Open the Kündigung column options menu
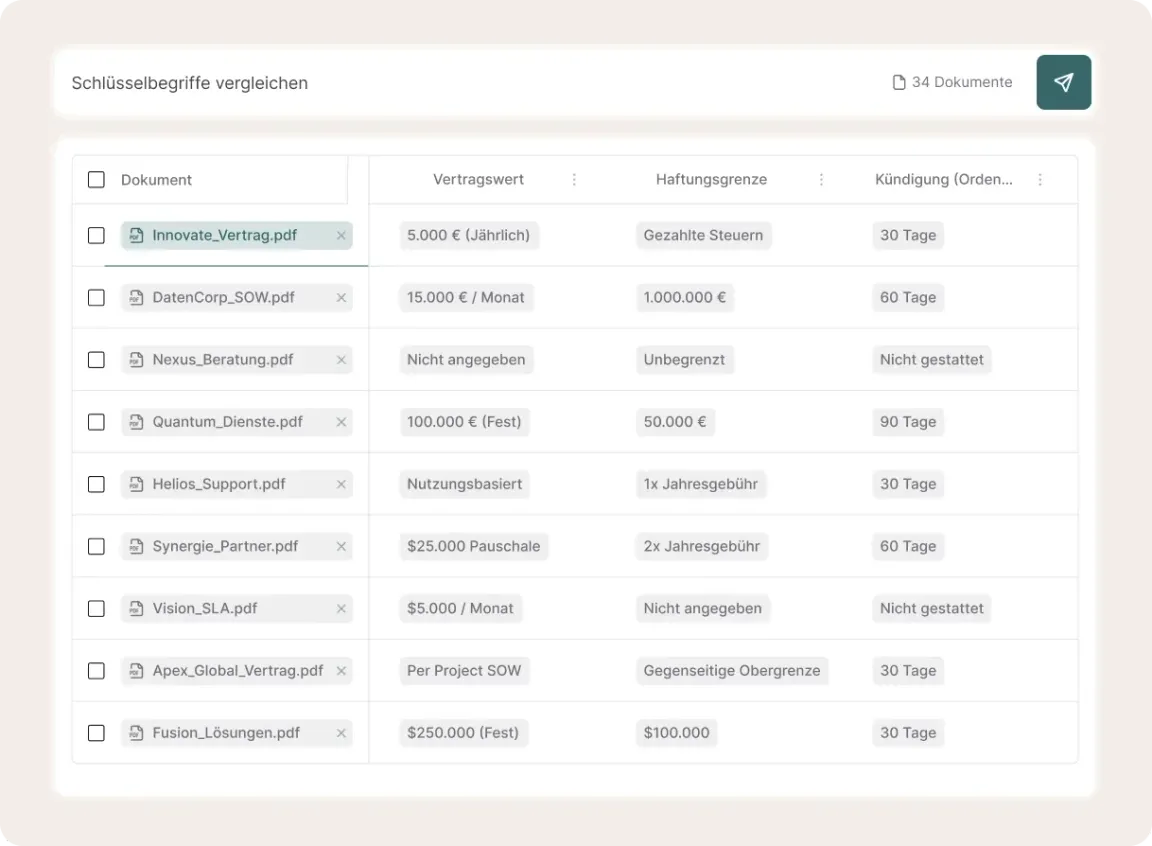Image resolution: width=1152 pixels, height=846 pixels. (1040, 180)
